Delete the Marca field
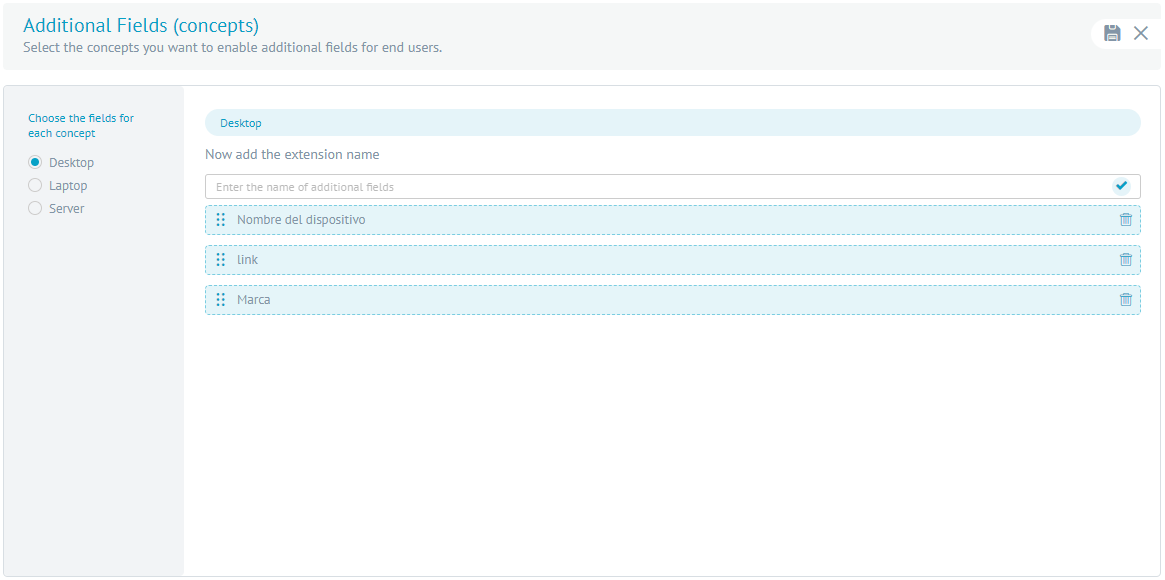Screen dimensions: 1165x580 1126,299
